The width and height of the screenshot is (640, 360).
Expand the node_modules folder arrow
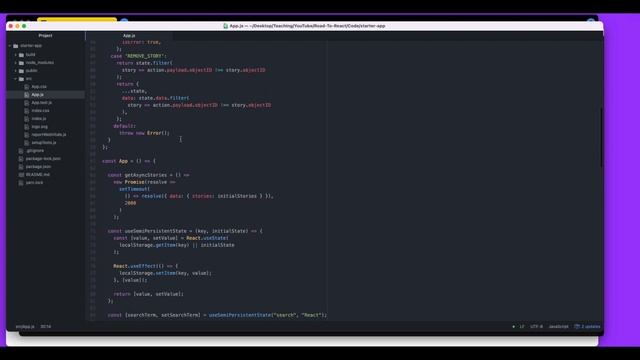coord(16,63)
